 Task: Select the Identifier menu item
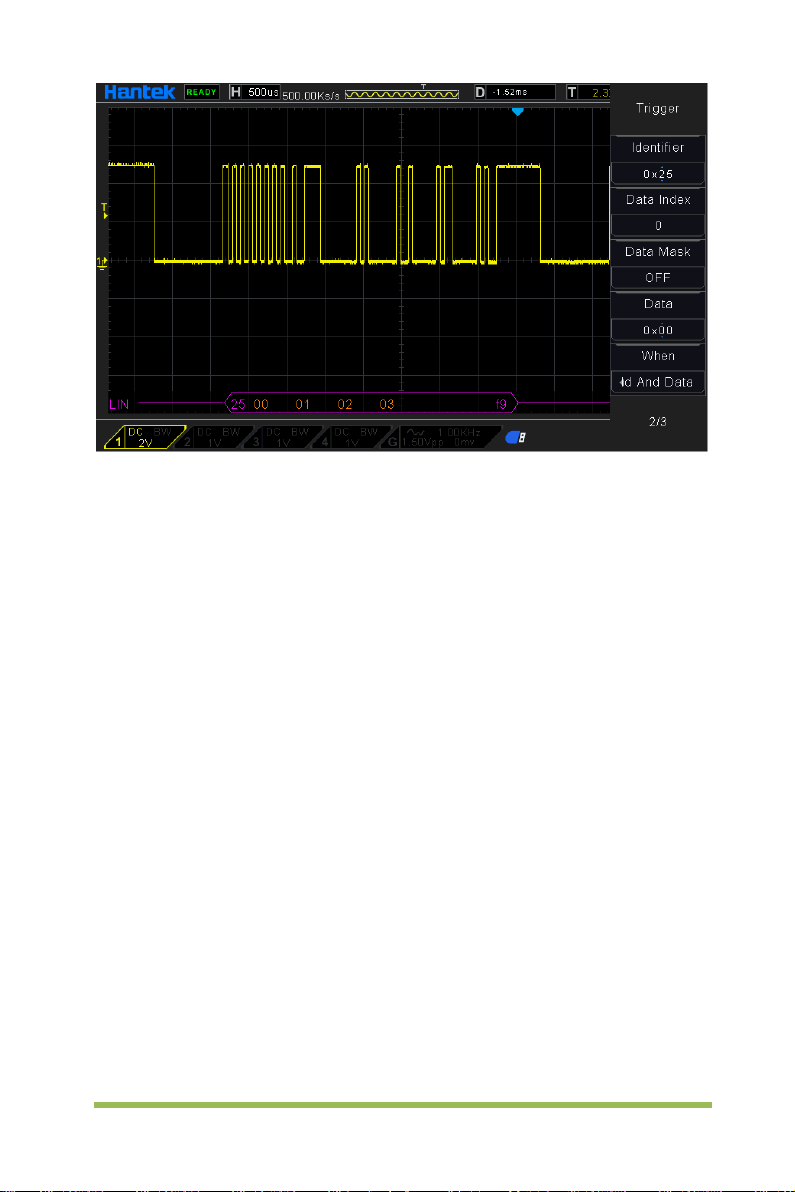click(x=658, y=147)
